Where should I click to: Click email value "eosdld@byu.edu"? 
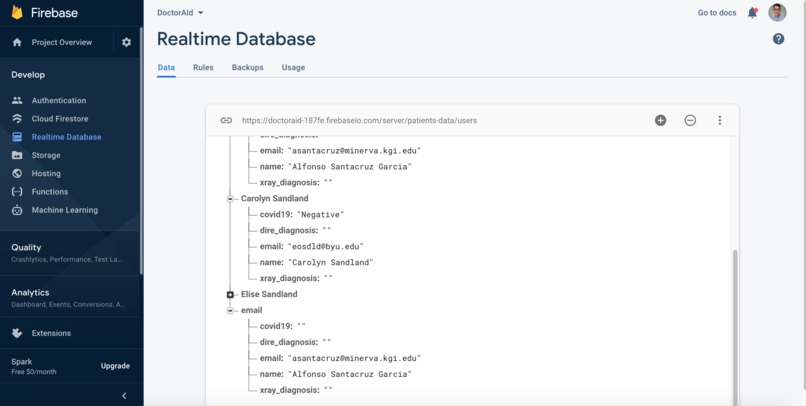pos(326,246)
